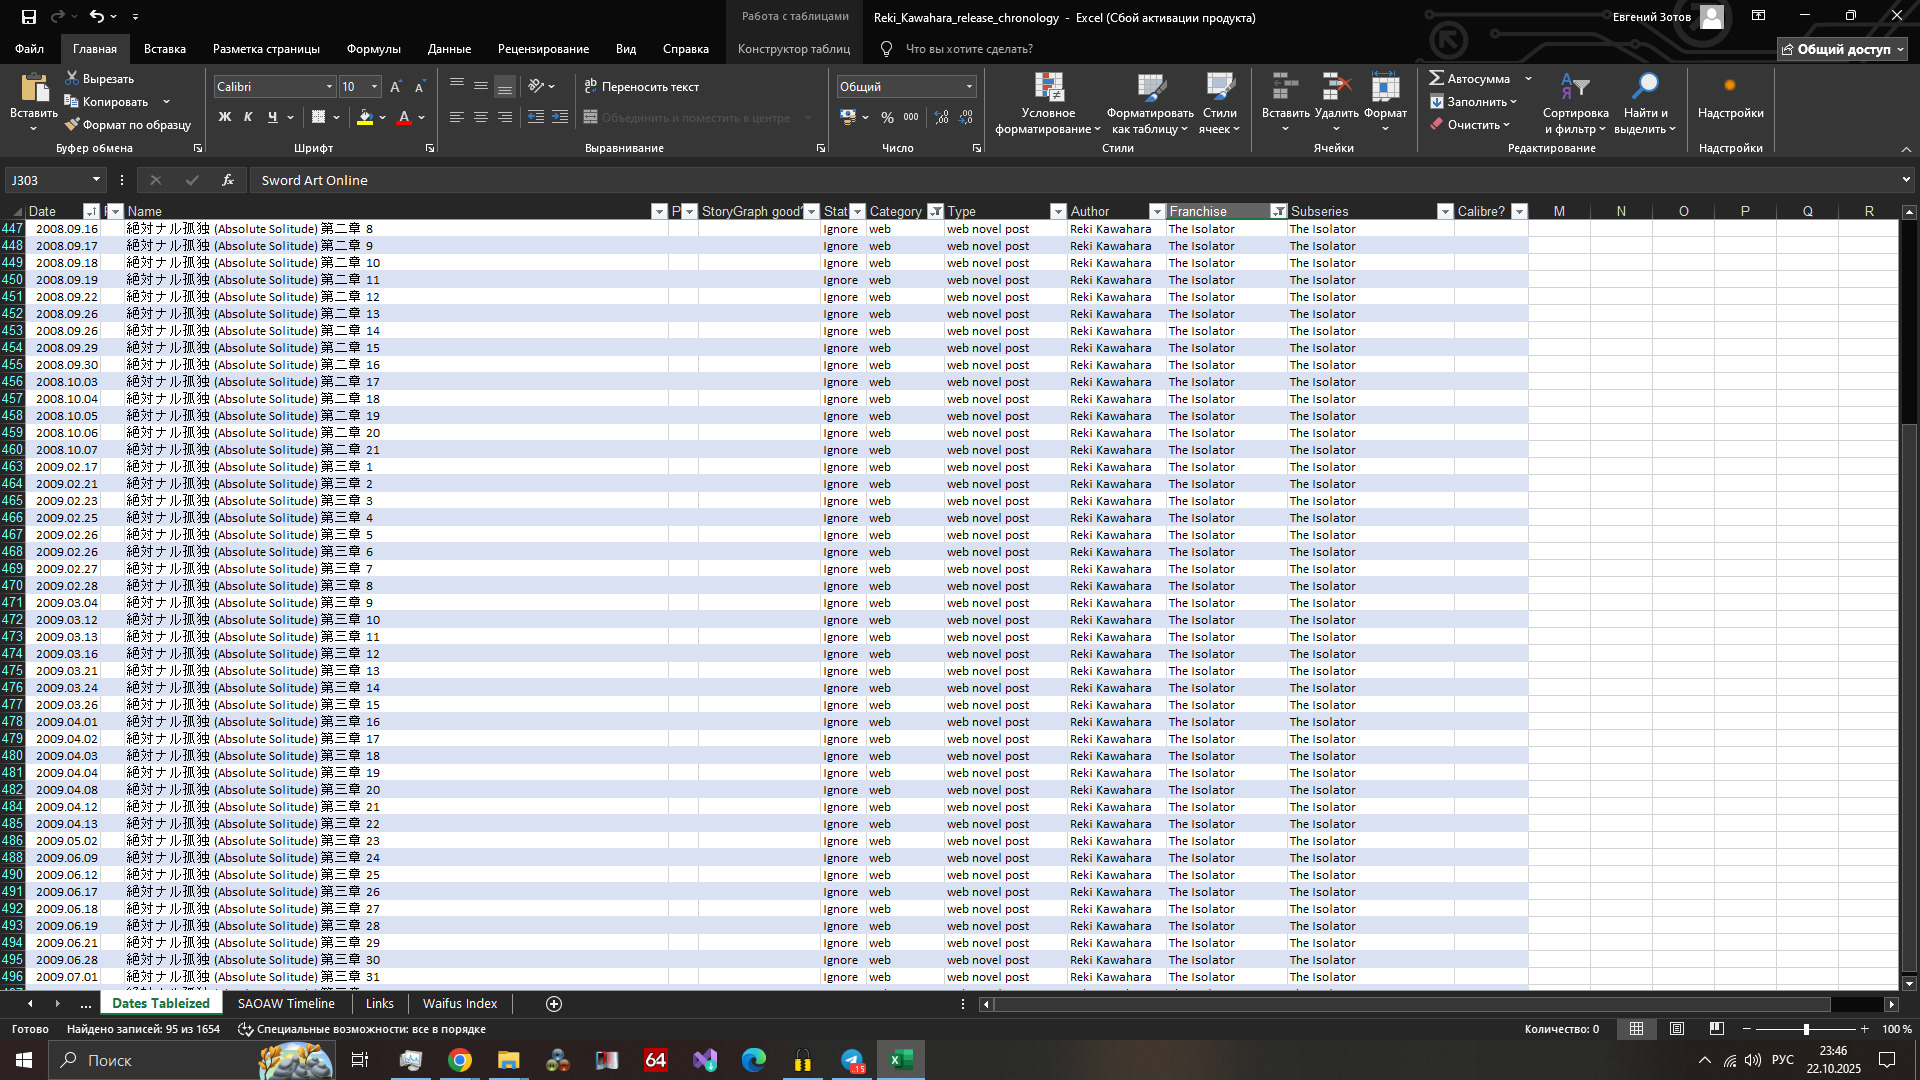Click Sort and Filter icon
This screenshot has width=1920, height=1080.
1575,89
